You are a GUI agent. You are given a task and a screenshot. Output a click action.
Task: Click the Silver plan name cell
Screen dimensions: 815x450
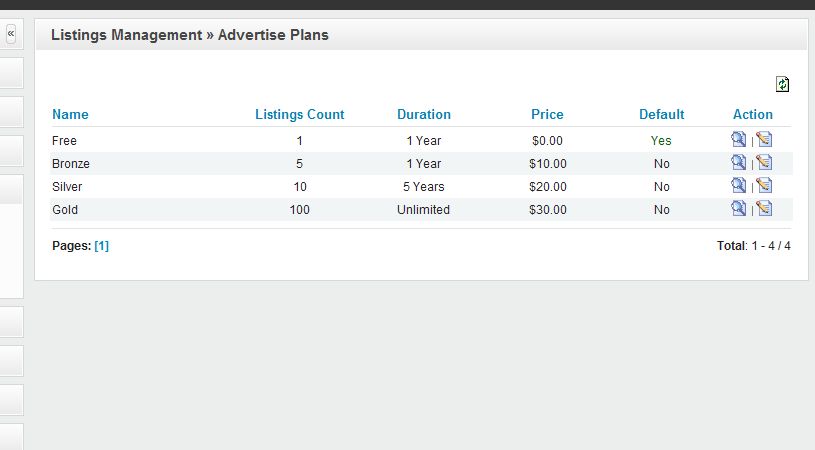(x=67, y=187)
